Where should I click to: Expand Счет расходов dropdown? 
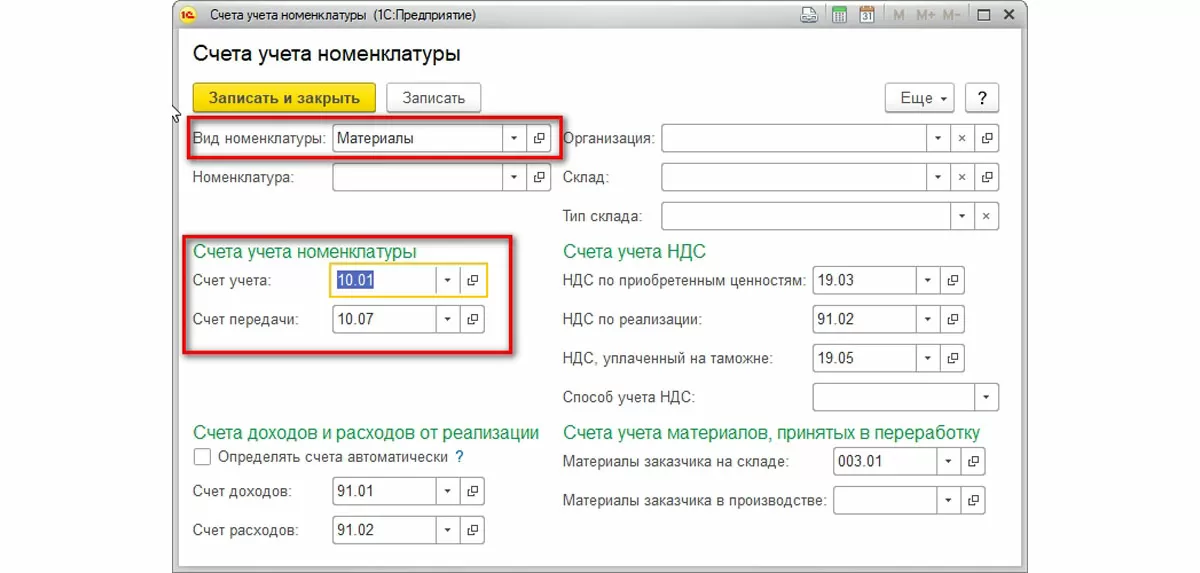[x=448, y=530]
